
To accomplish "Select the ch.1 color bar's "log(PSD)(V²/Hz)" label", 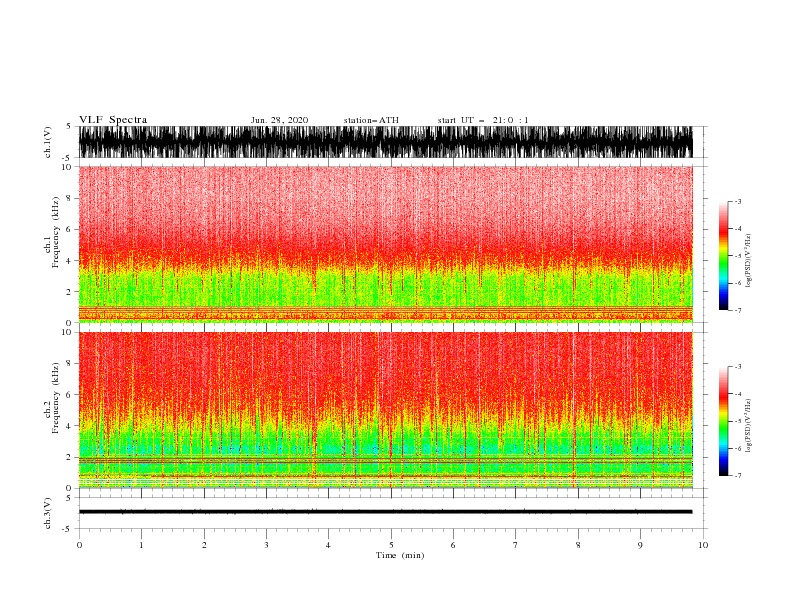I will tap(749, 261).
